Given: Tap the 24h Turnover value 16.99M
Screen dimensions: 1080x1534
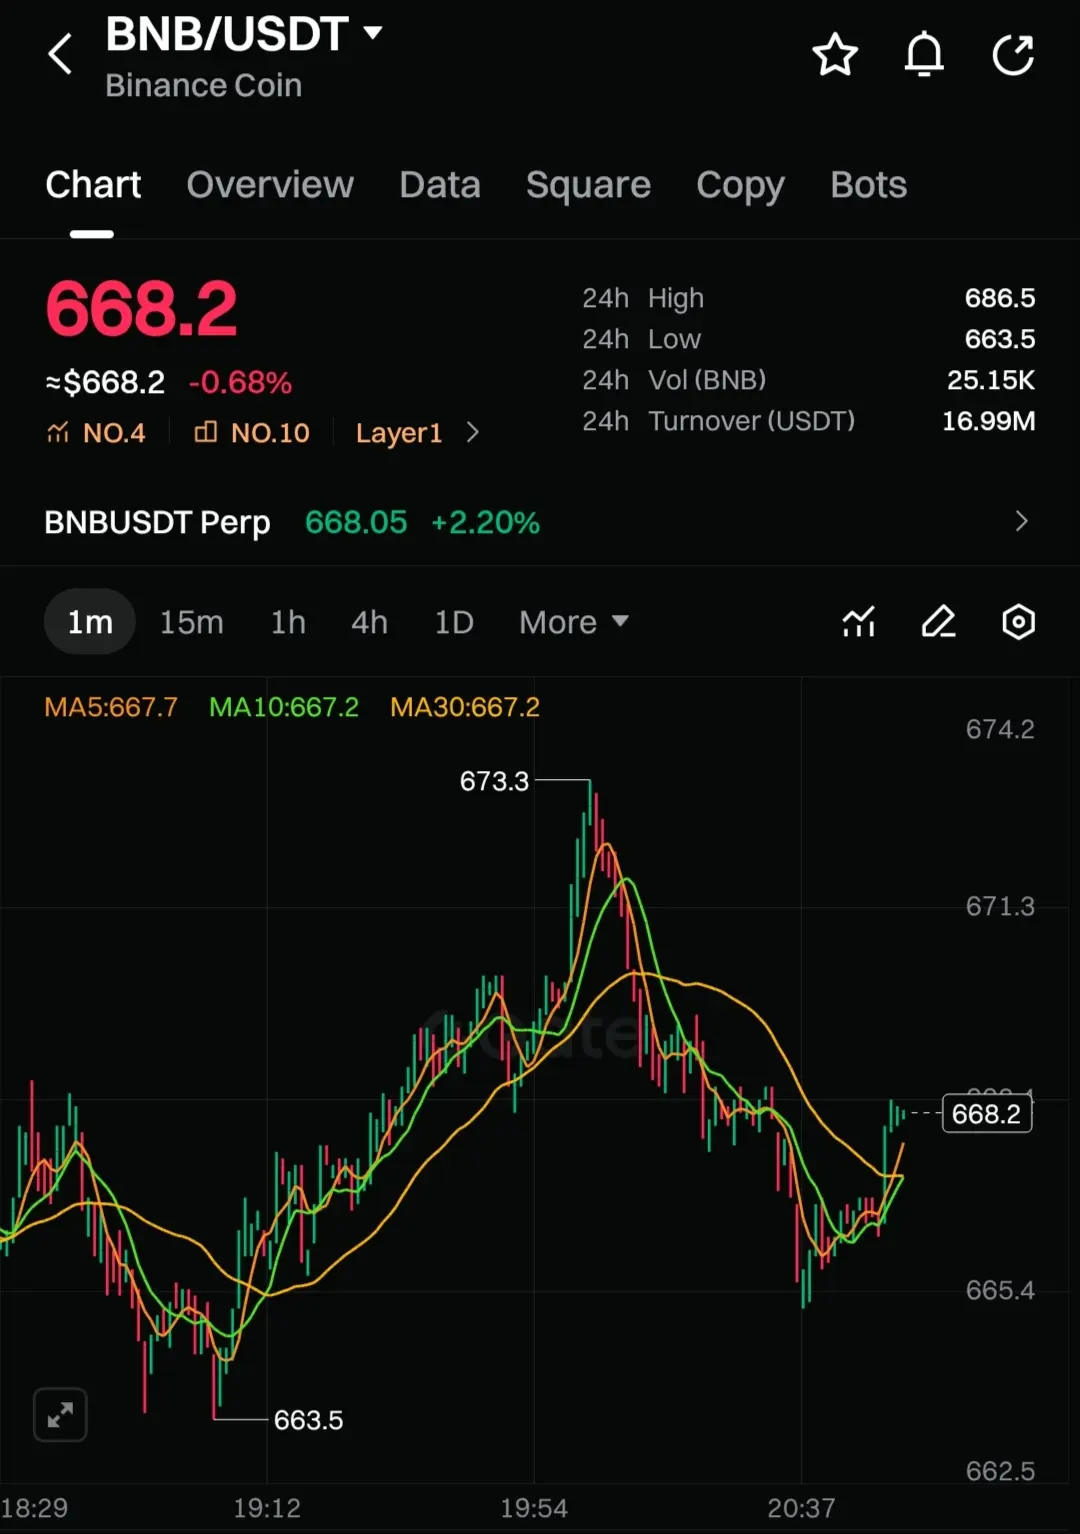Looking at the screenshot, I should click(x=988, y=421).
